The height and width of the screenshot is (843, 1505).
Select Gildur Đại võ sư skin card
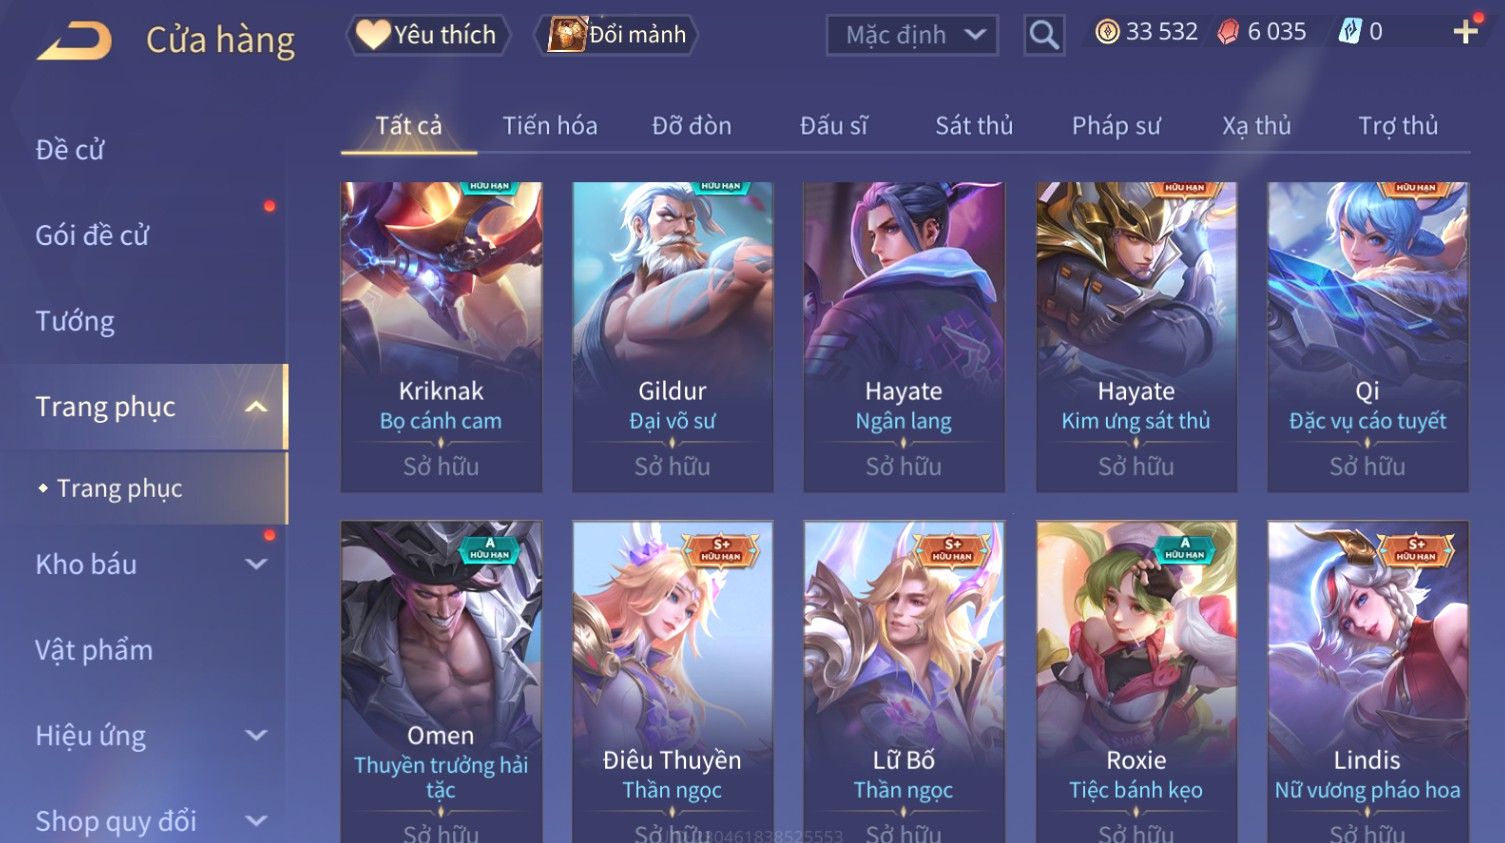click(x=672, y=337)
